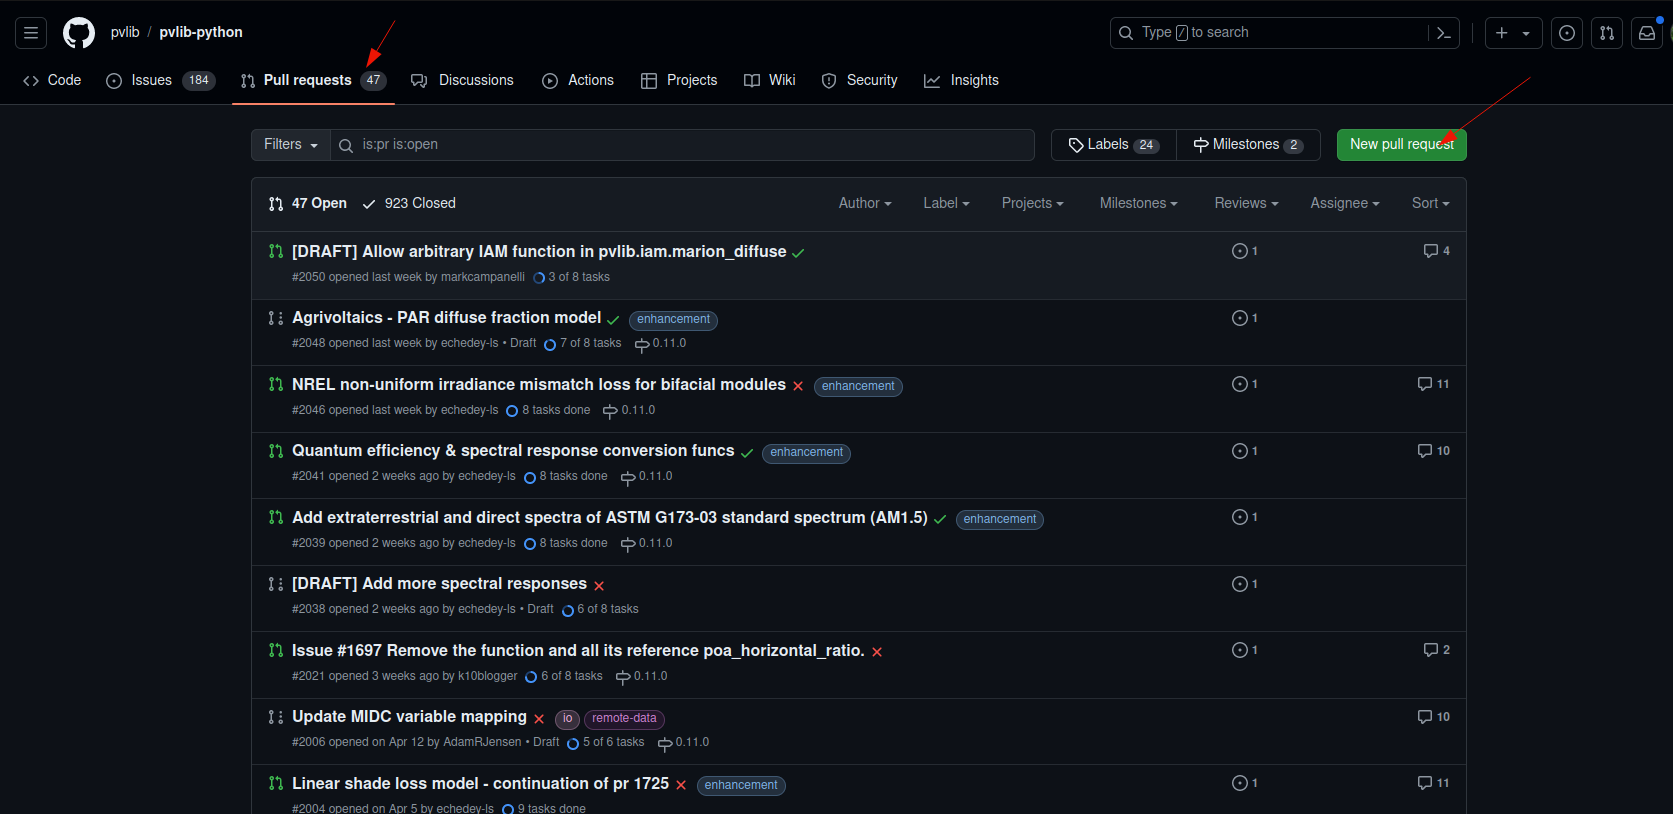Open the command palette icon
This screenshot has height=814, width=1673.
1444,33
